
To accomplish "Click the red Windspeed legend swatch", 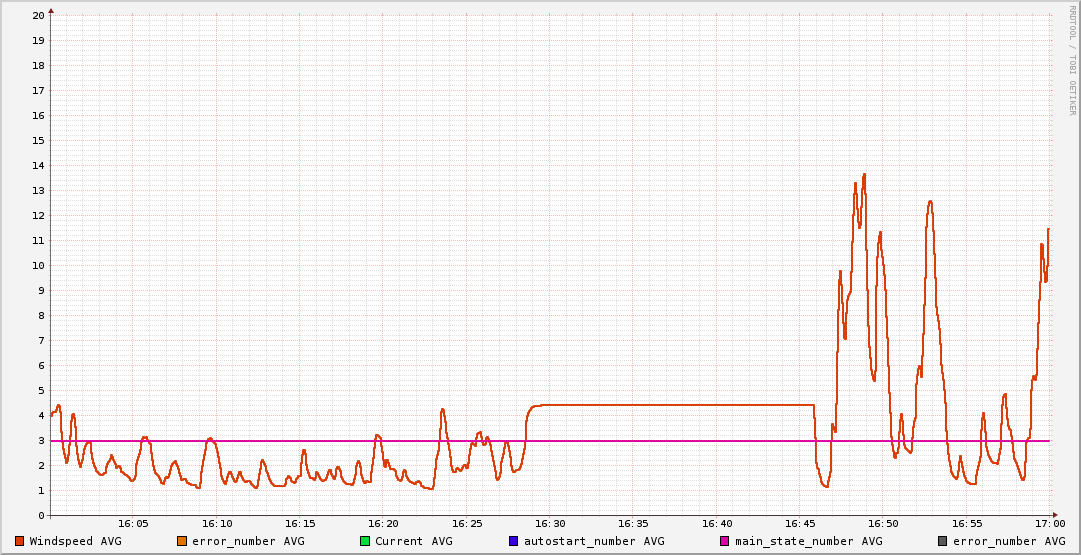I will (20, 541).
